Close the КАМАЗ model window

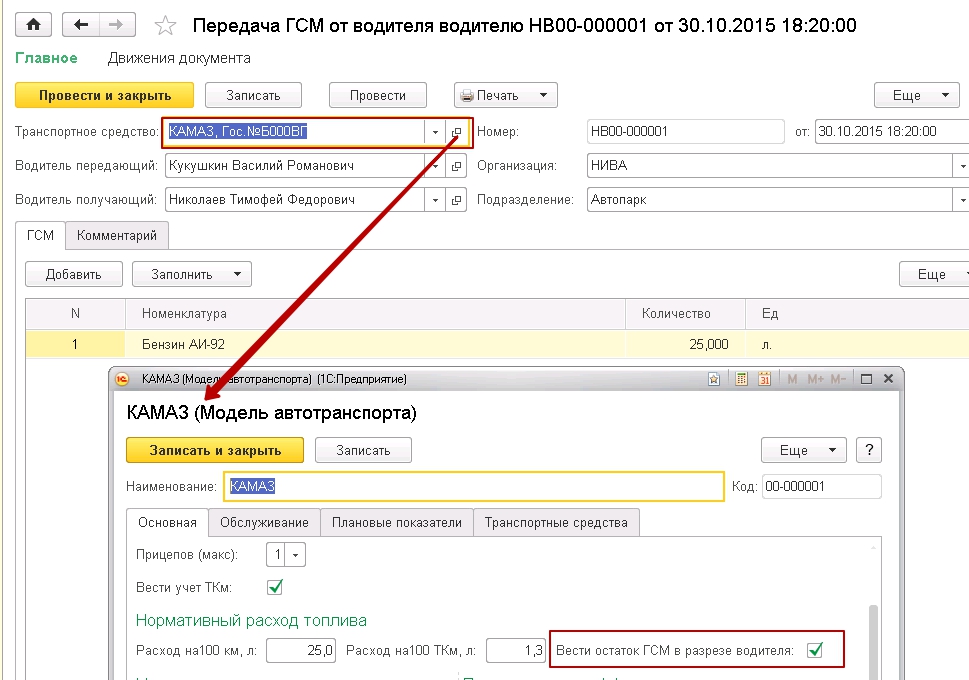[x=889, y=379]
